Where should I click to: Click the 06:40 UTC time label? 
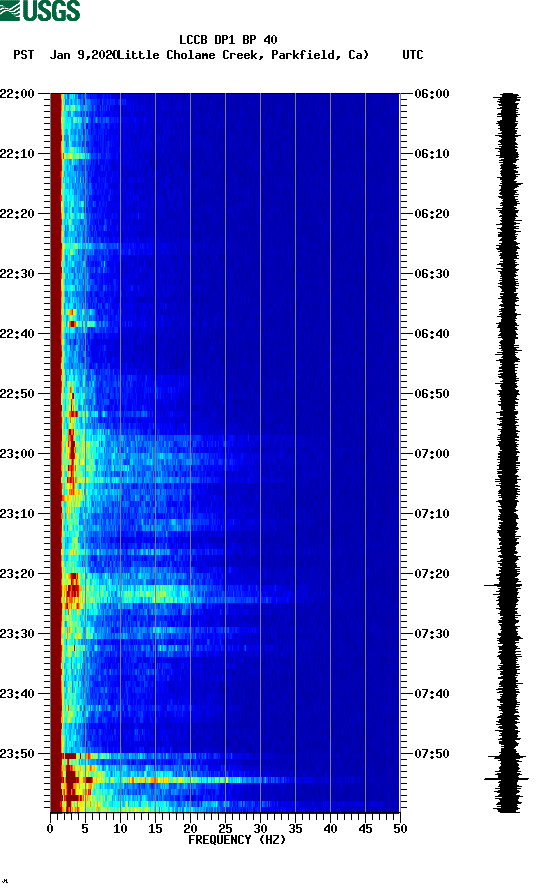click(x=432, y=334)
